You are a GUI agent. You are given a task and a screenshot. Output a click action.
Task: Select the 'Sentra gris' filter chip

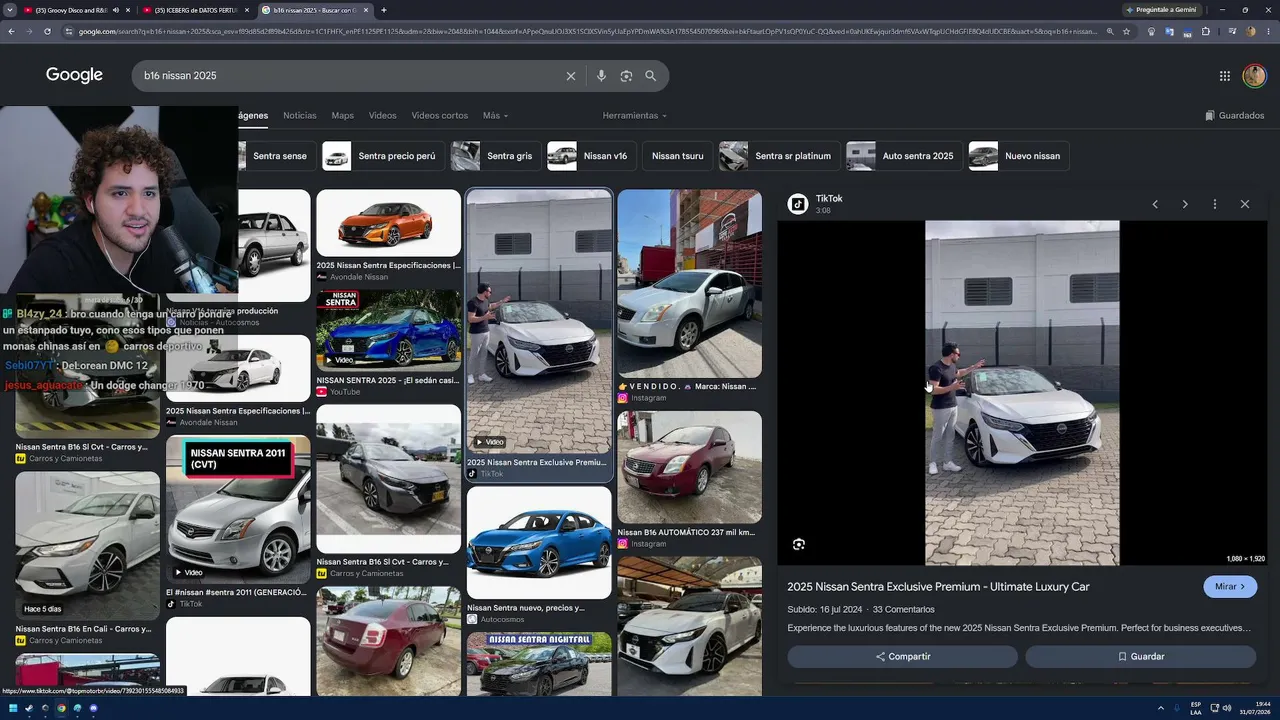[496, 156]
